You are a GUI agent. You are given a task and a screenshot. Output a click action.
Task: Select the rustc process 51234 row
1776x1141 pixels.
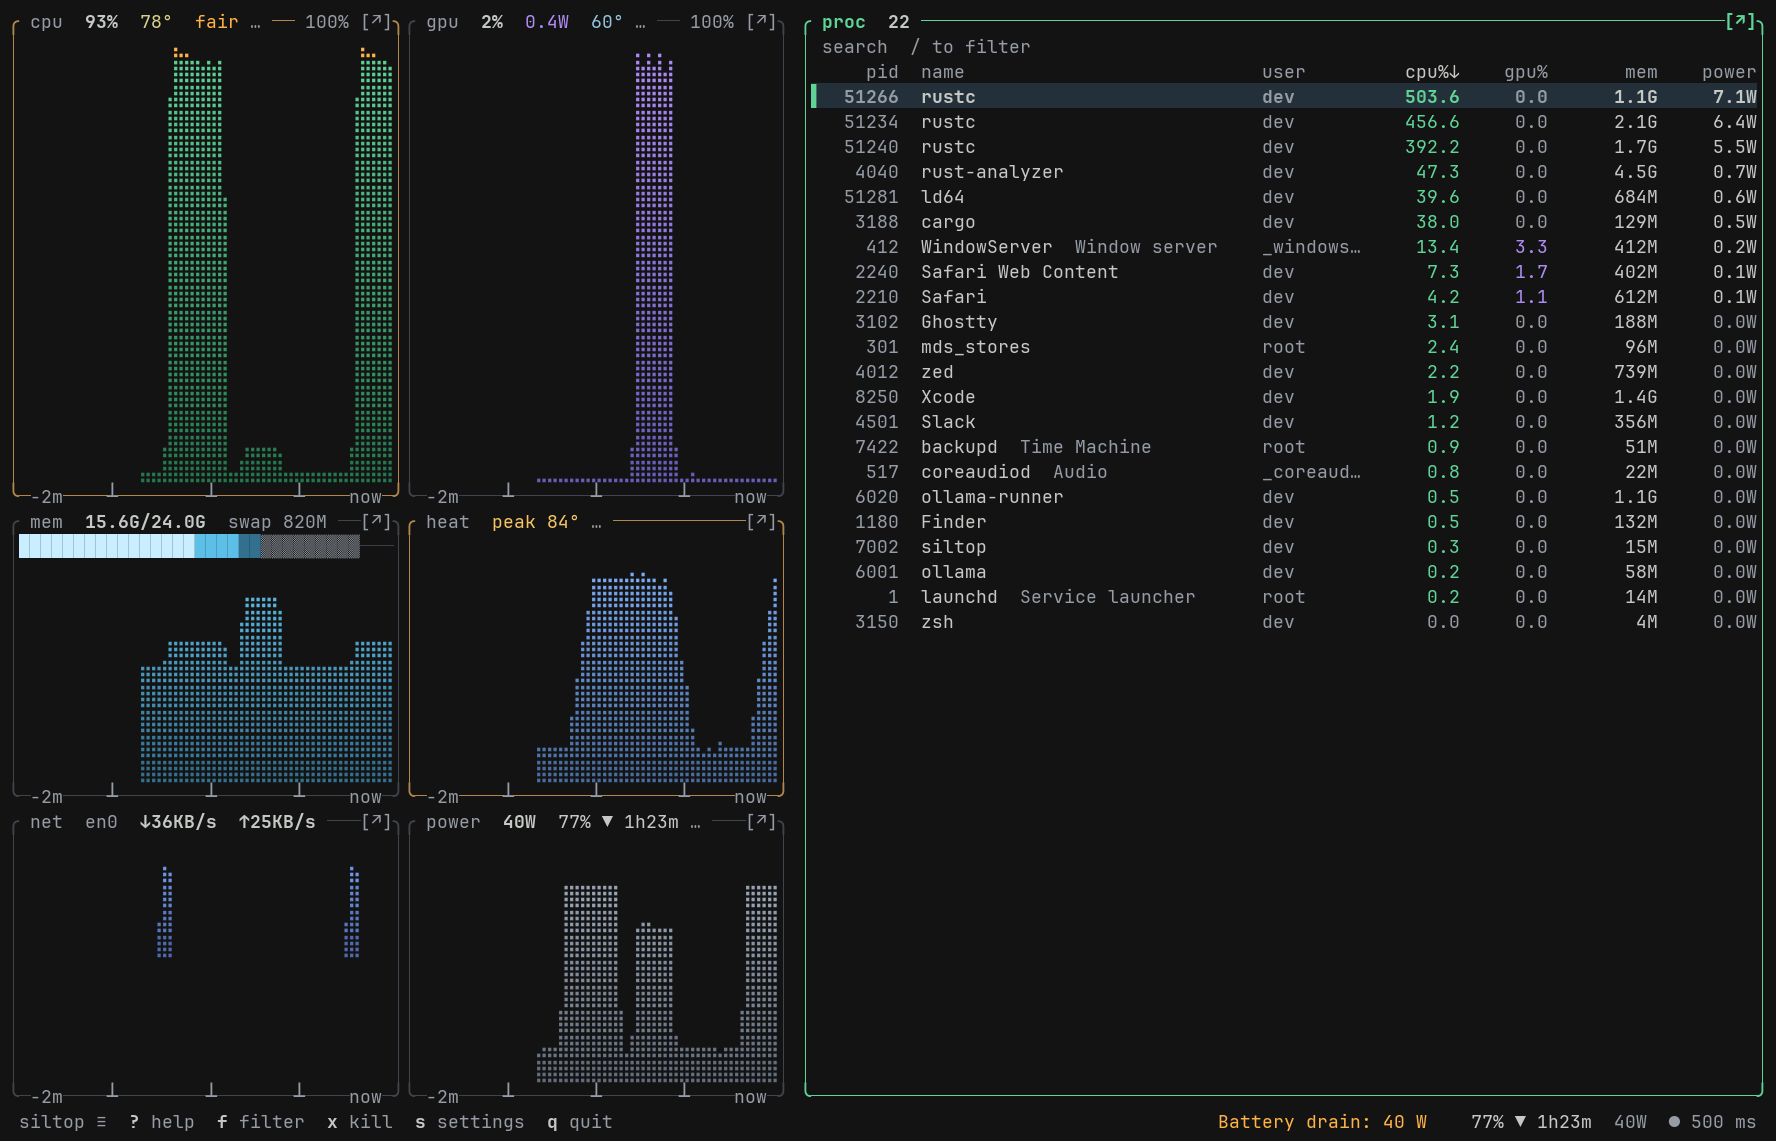(1284, 122)
